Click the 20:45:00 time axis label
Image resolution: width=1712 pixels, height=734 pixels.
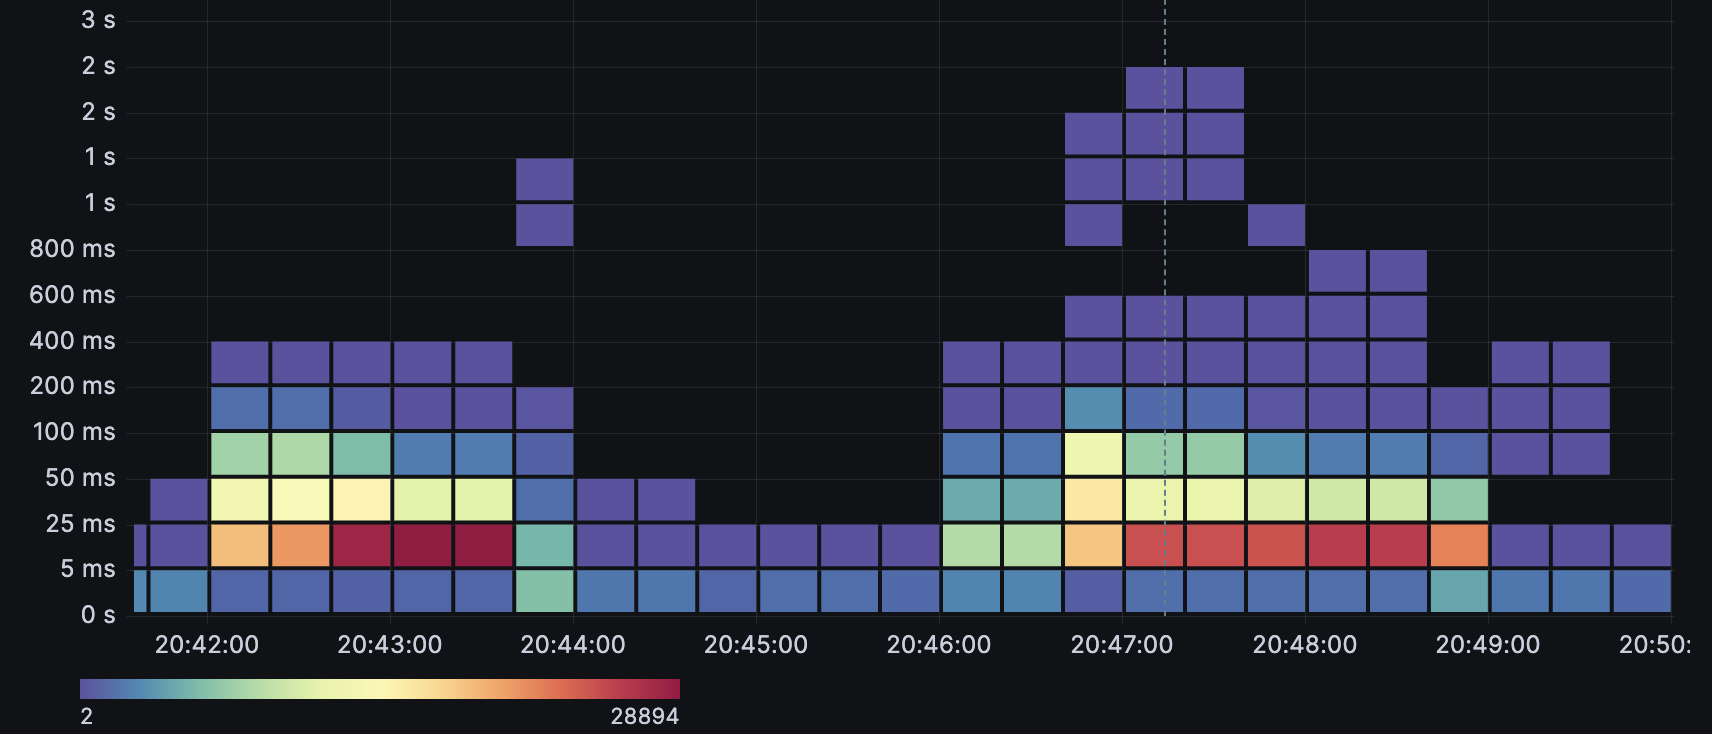(x=755, y=645)
